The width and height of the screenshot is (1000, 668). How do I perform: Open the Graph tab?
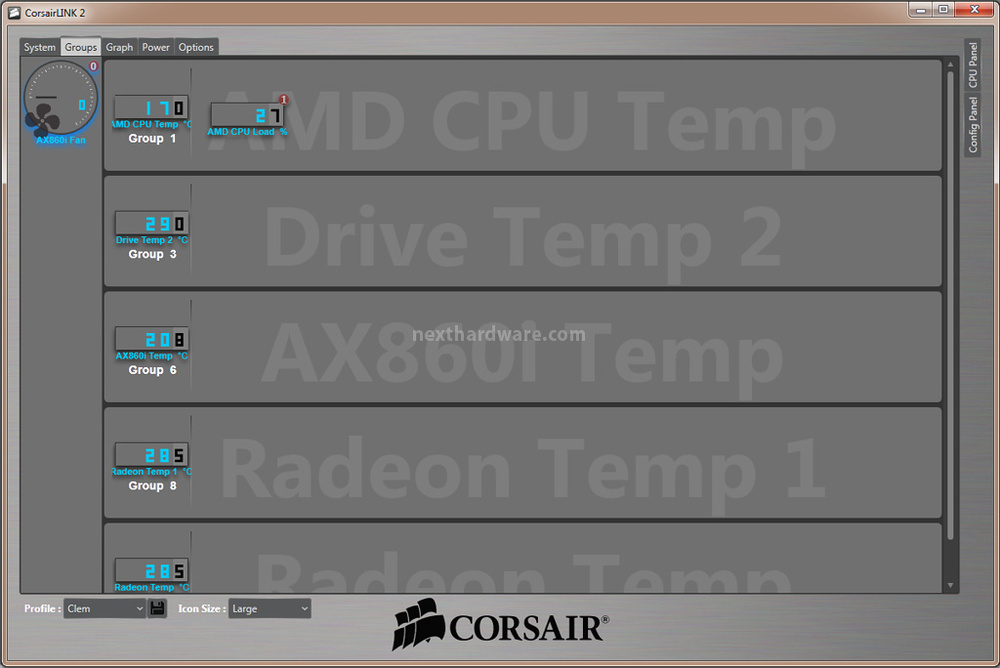click(119, 47)
